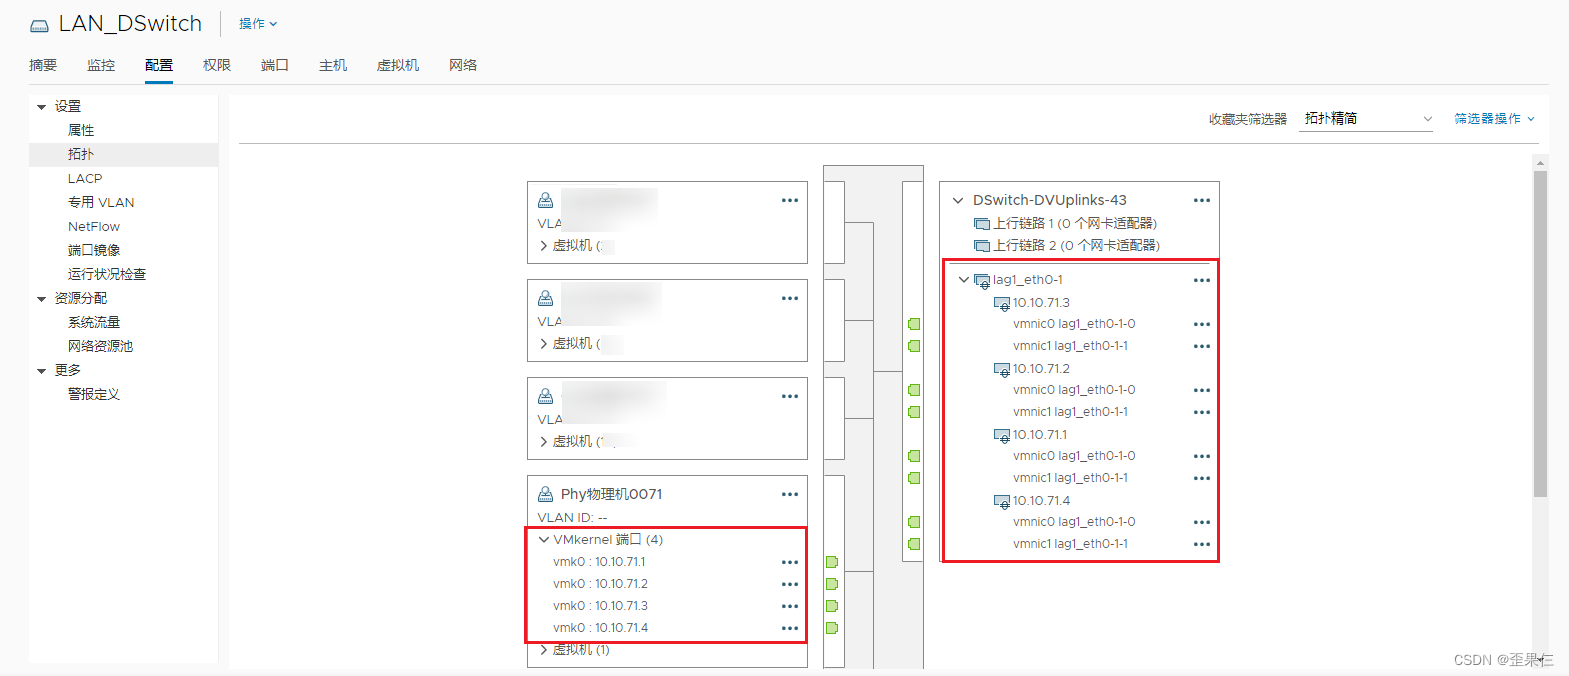Image resolution: width=1569 pixels, height=676 pixels.
Task: Click the host icon for 10.10.71.2
Action: [1002, 369]
